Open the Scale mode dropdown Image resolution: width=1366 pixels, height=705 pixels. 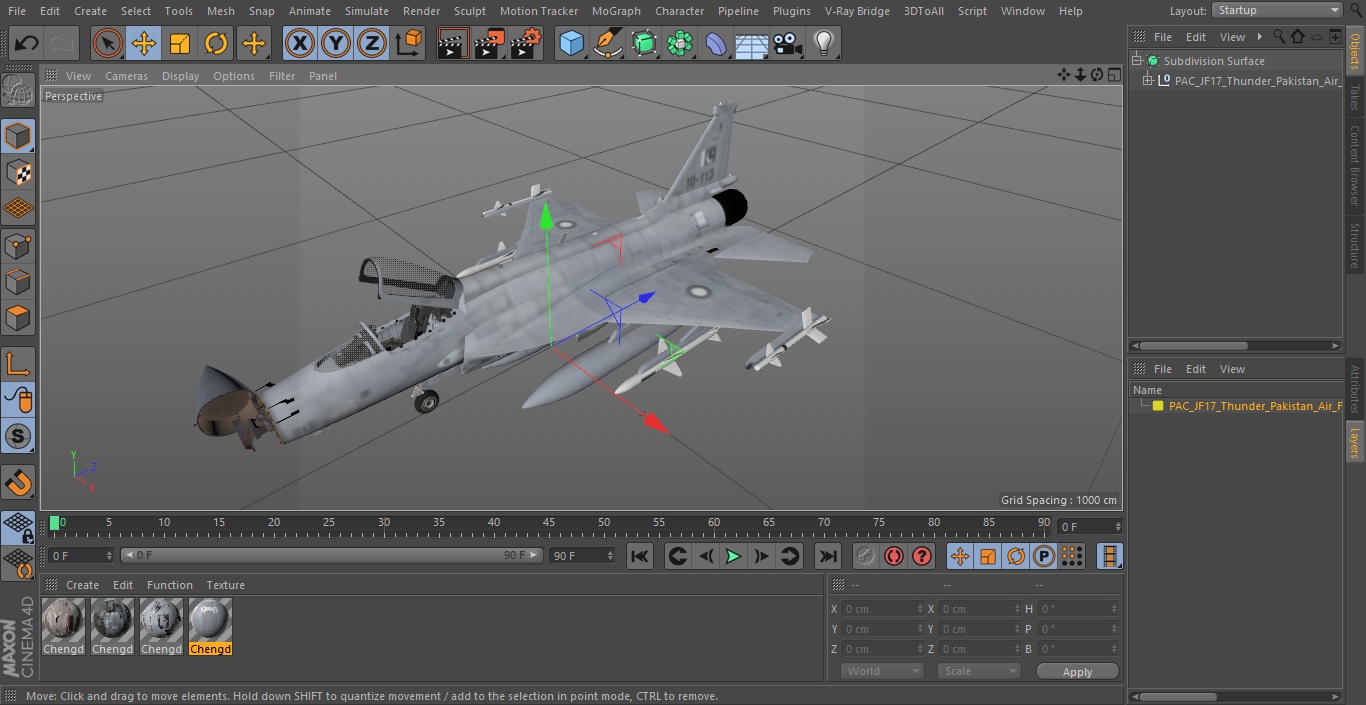click(978, 671)
